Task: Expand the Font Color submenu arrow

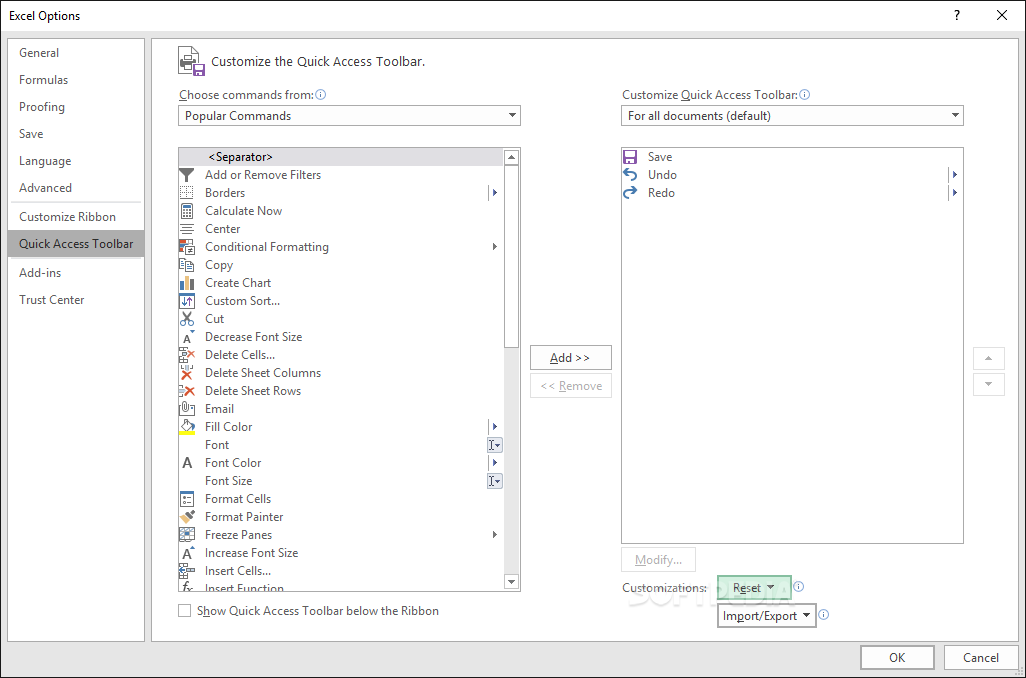Action: [495, 463]
